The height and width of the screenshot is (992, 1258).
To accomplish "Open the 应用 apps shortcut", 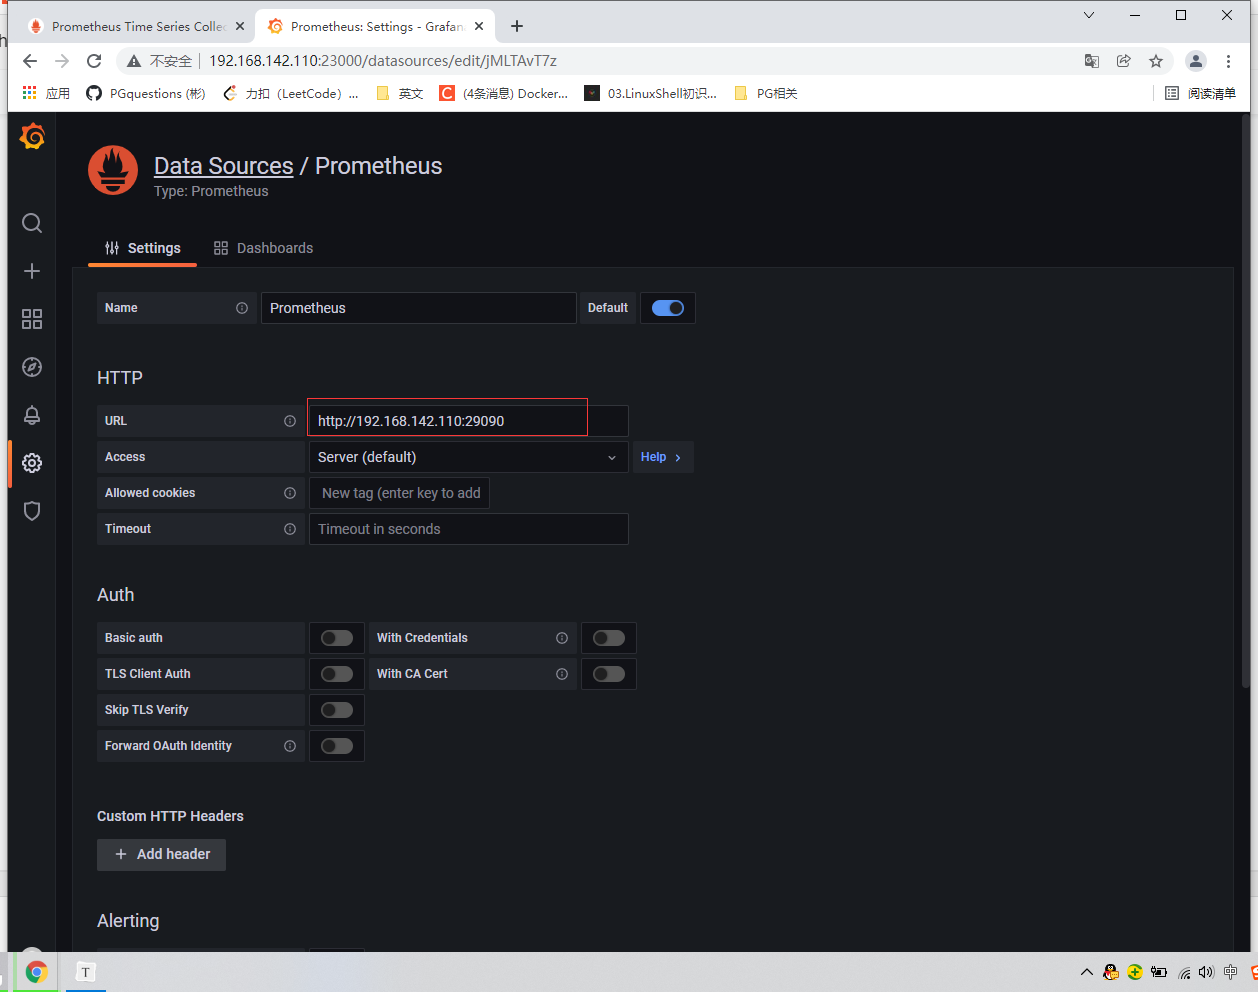I will coord(46,93).
